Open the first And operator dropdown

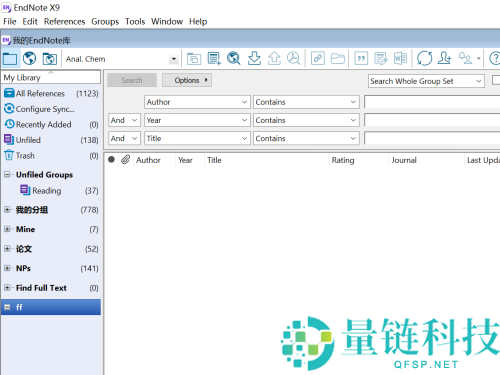tap(134, 120)
